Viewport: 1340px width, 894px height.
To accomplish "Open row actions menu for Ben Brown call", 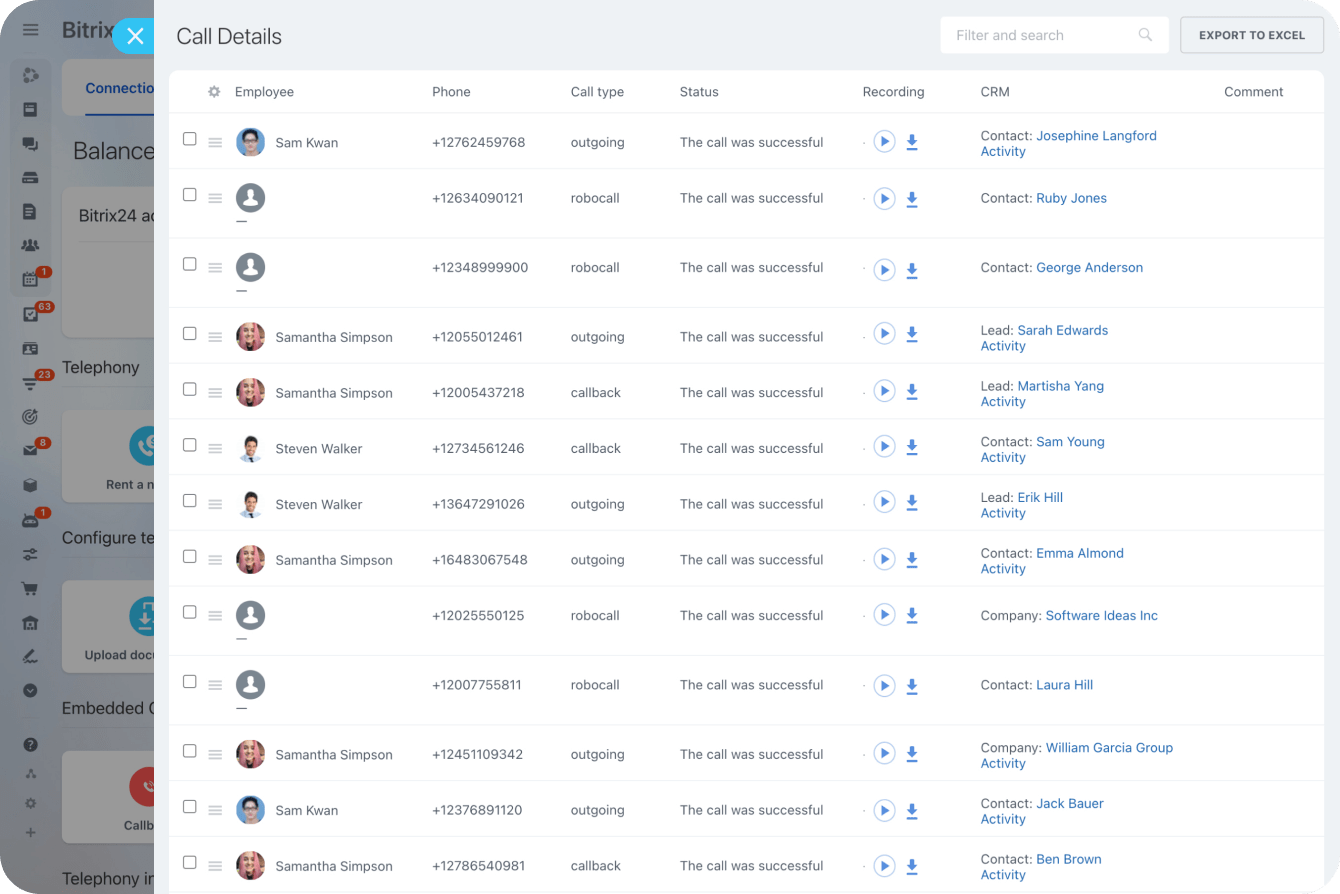I will point(215,867).
